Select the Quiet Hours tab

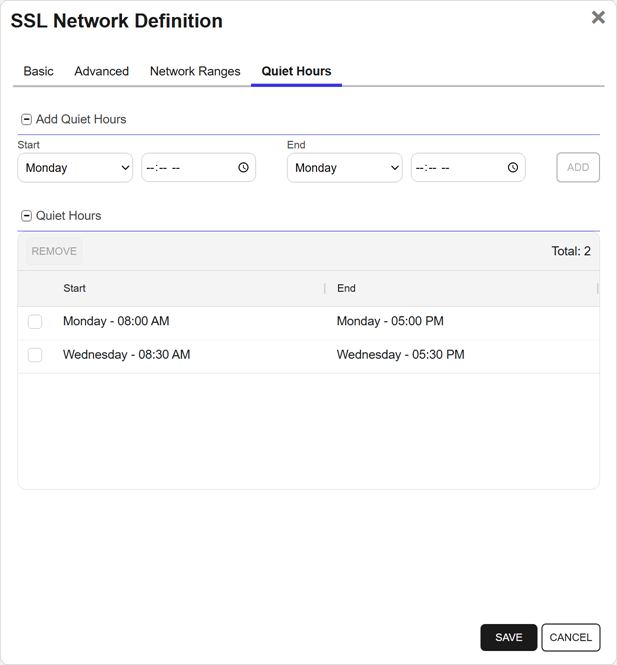click(296, 71)
